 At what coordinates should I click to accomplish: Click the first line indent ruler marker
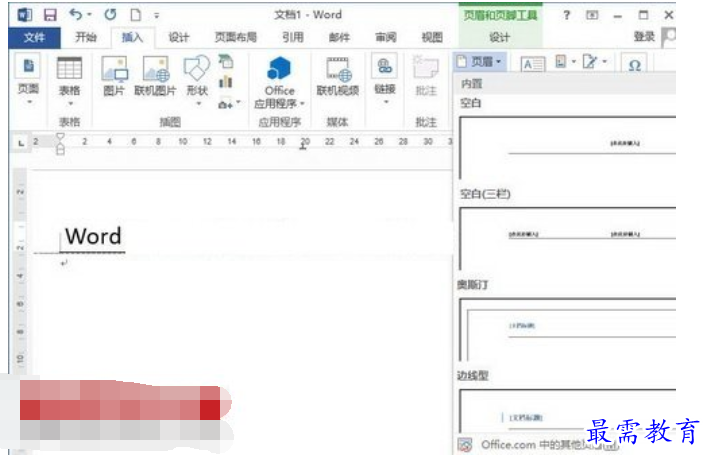[x=60, y=137]
